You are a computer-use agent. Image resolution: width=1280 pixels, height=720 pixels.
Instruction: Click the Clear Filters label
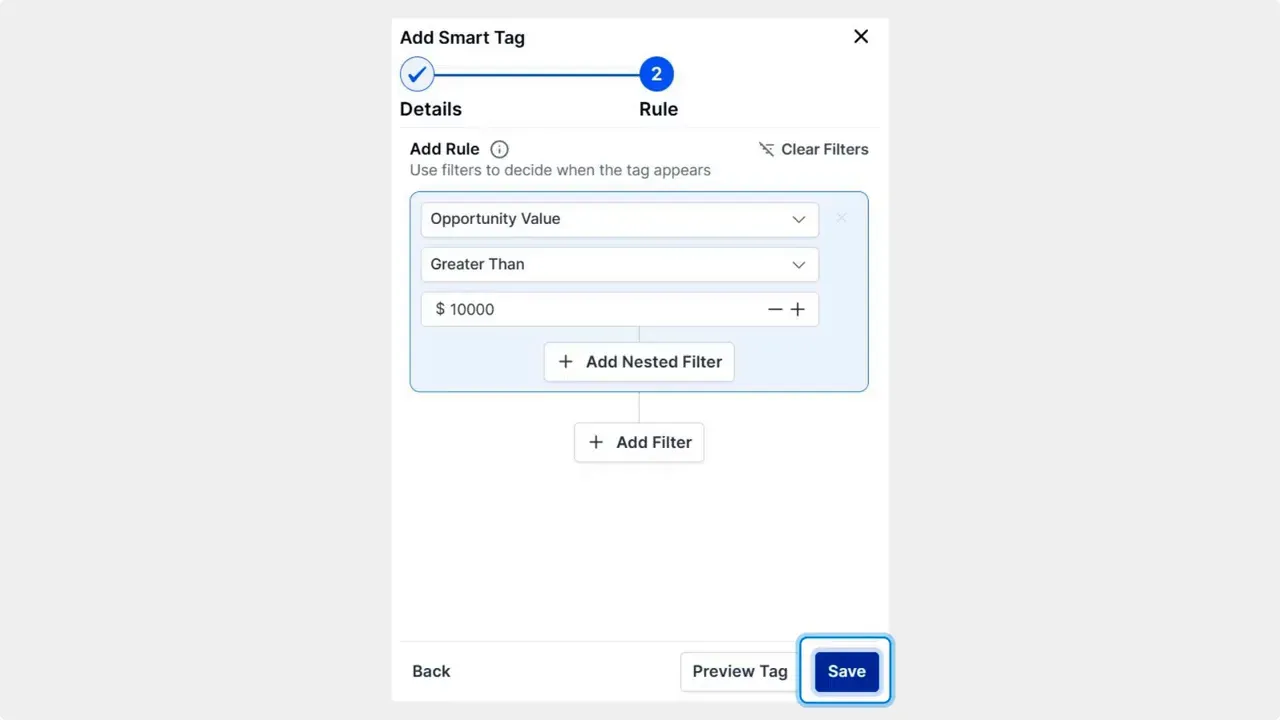(x=825, y=149)
